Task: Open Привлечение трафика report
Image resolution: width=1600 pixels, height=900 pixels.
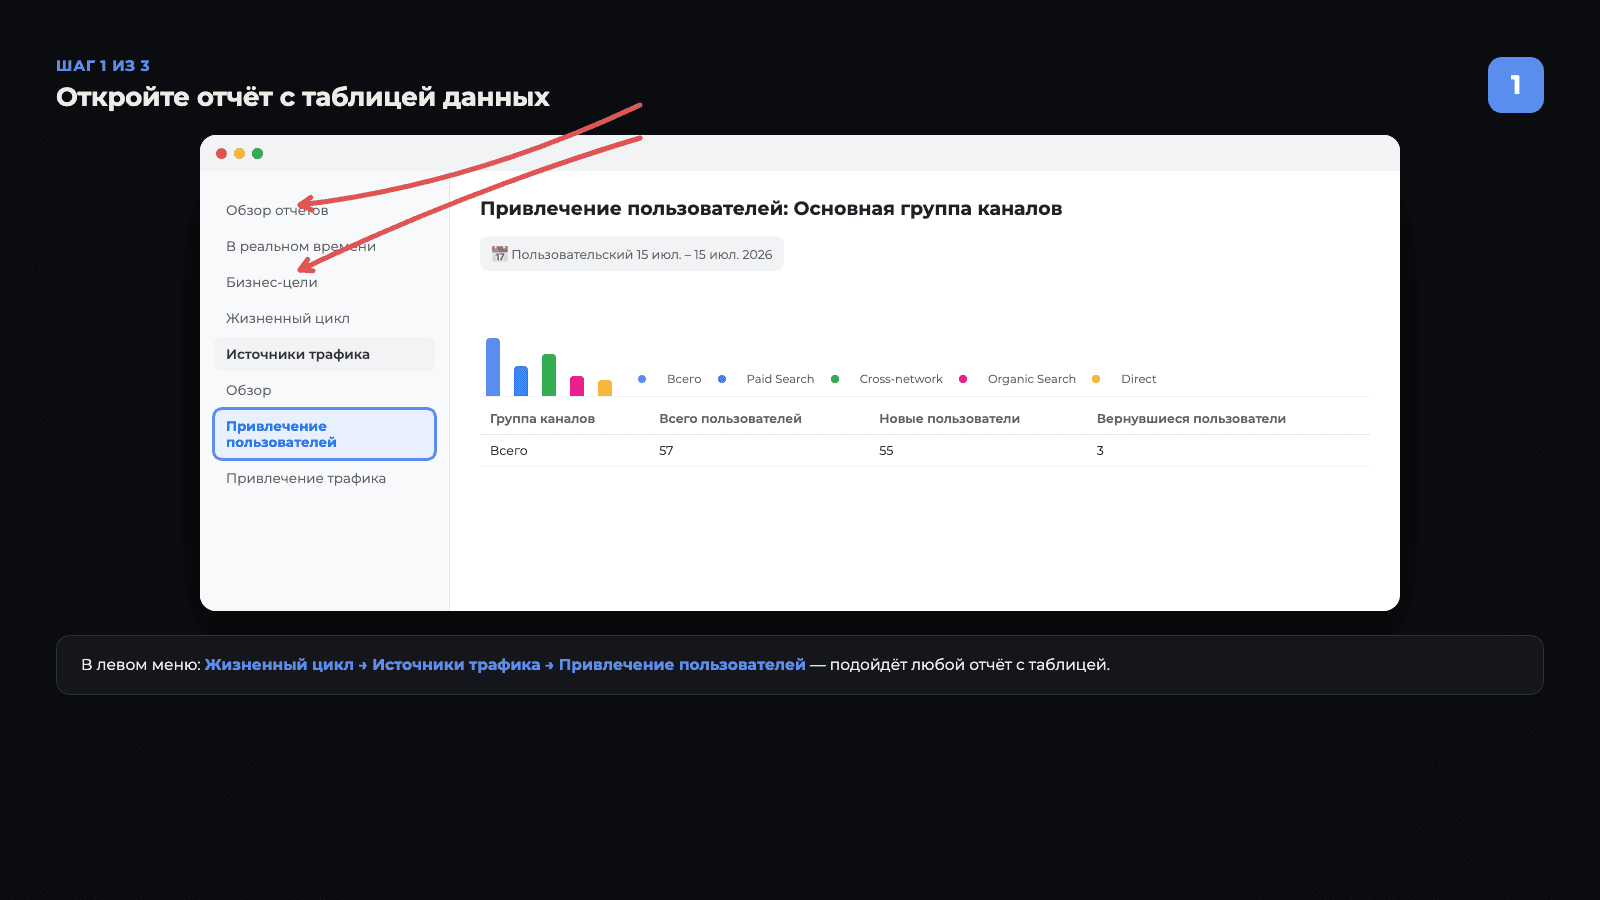Action: pyautogui.click(x=306, y=478)
